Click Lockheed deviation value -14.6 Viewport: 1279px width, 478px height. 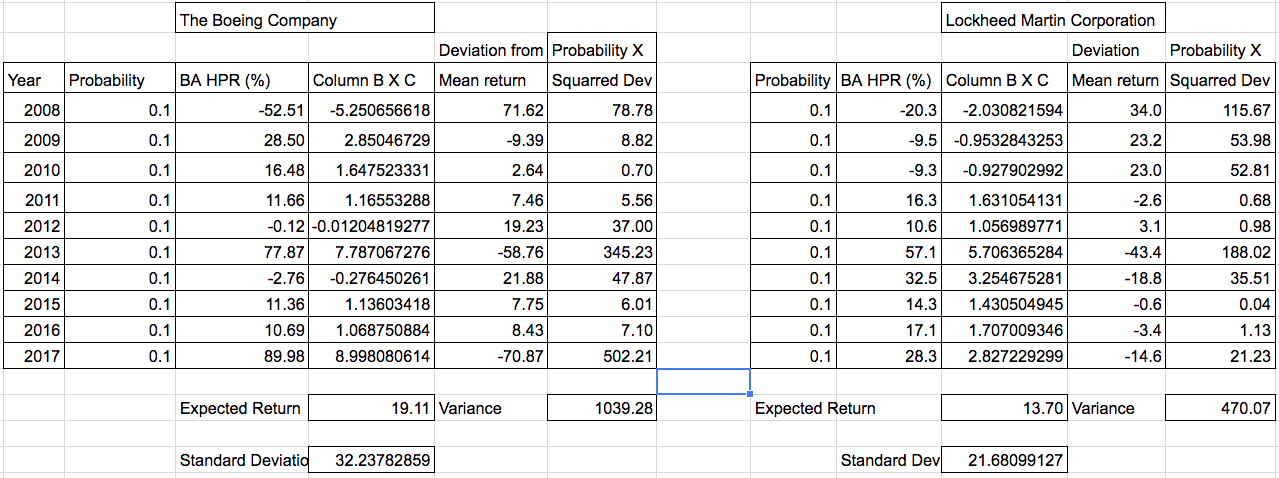[x=1116, y=355]
